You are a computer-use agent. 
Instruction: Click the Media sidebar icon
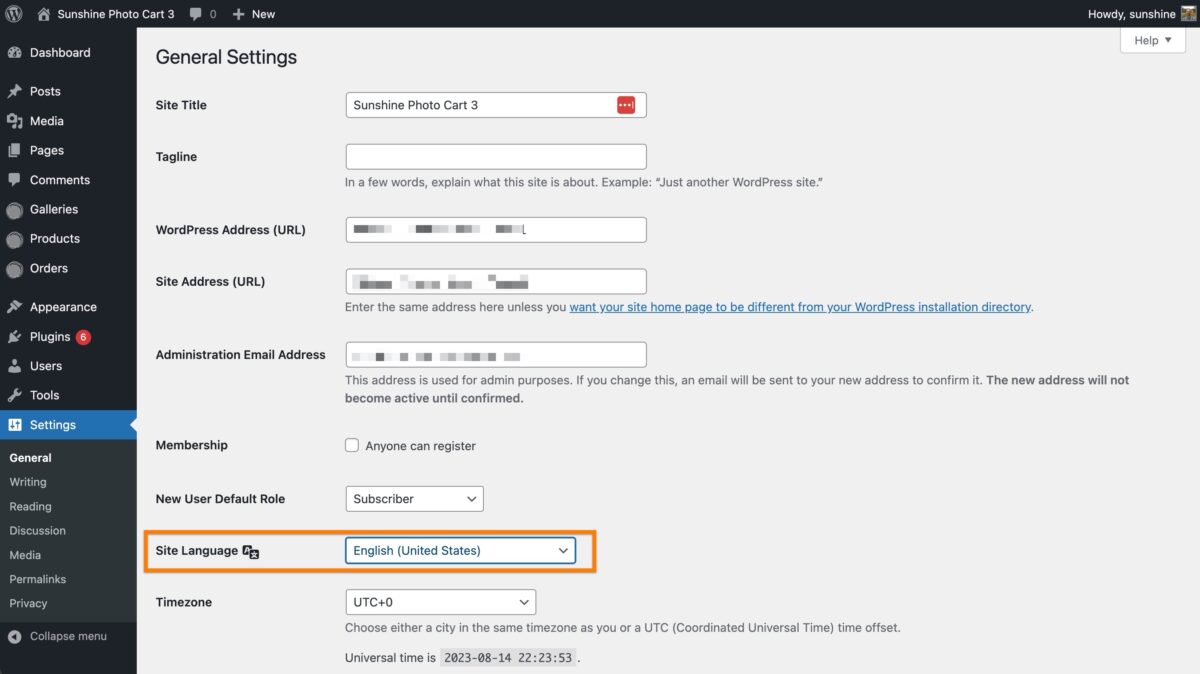pos(14,121)
